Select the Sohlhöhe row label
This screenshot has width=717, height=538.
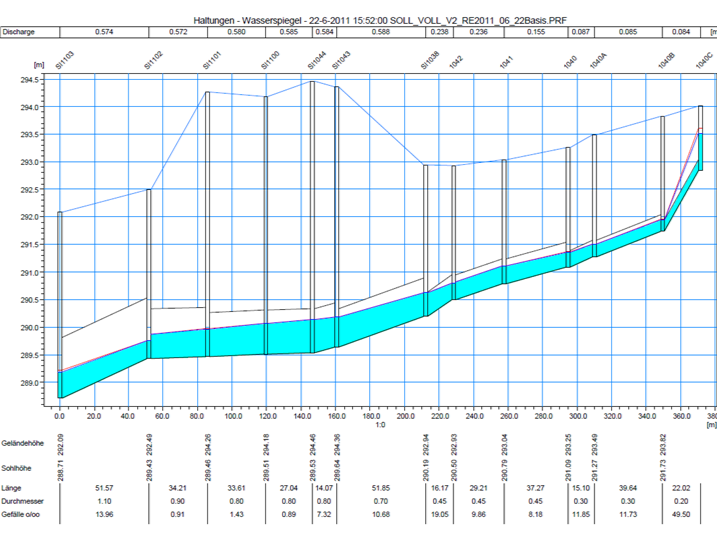click(x=20, y=466)
